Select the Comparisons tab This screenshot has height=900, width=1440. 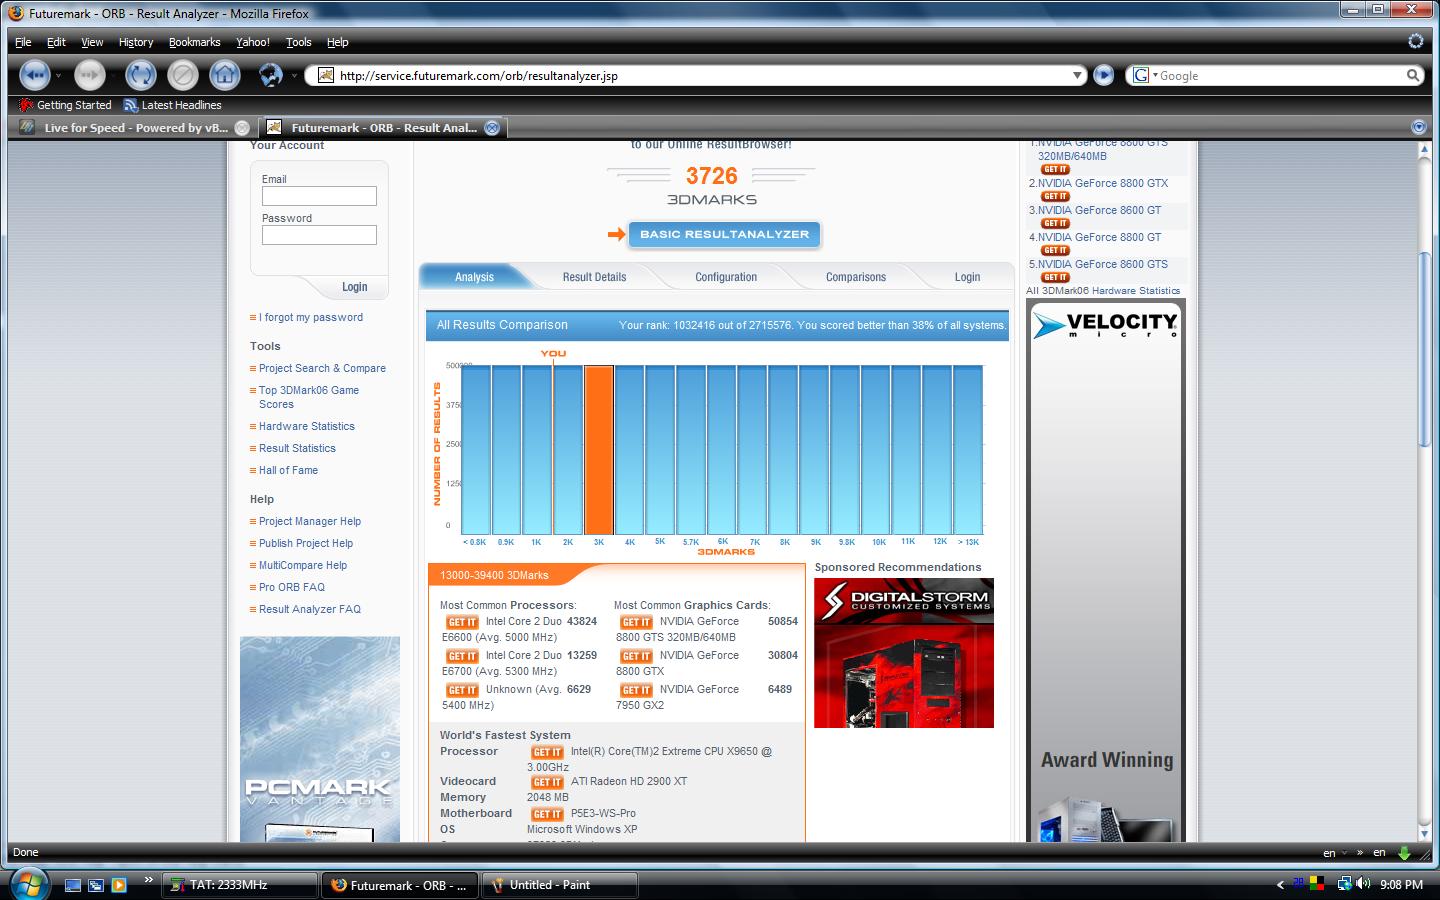pos(856,277)
